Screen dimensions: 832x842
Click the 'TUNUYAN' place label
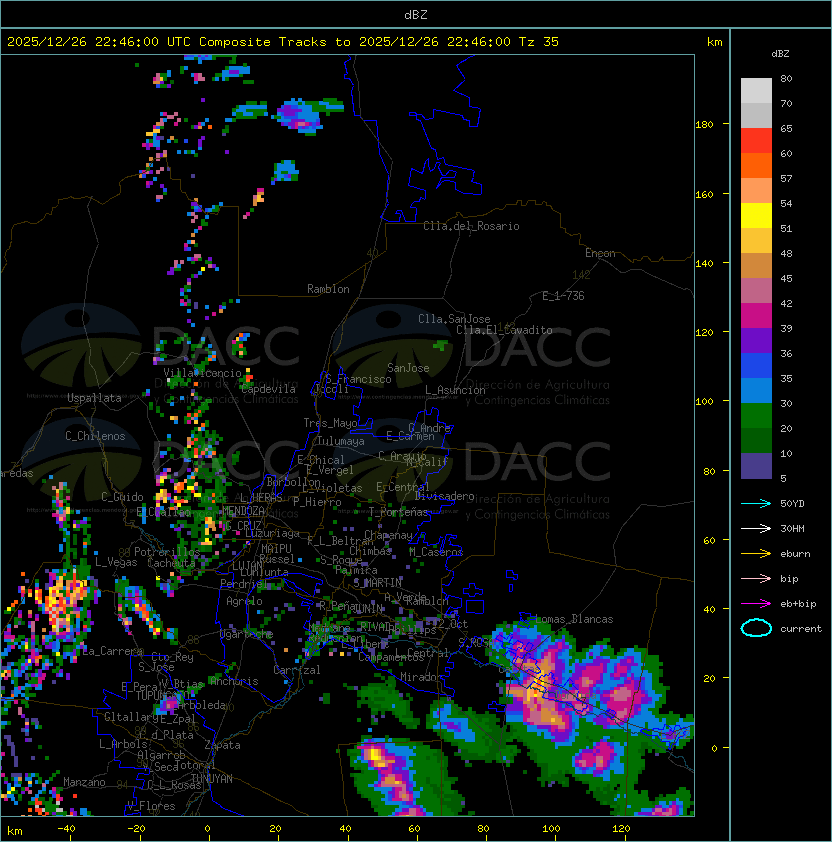[x=212, y=779]
